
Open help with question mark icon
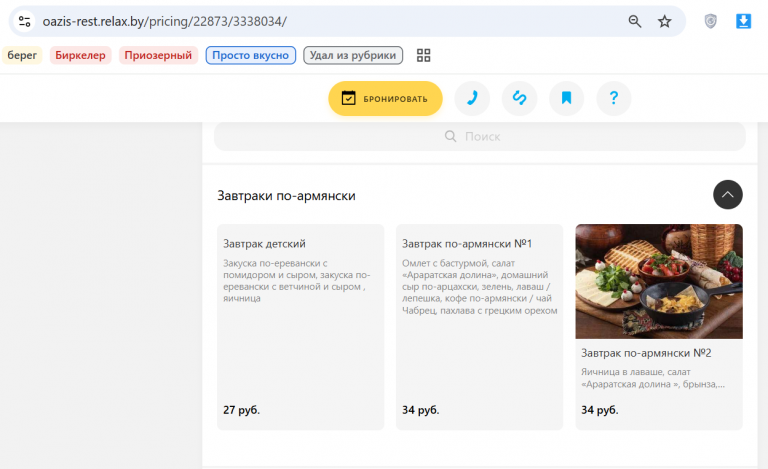(x=614, y=98)
